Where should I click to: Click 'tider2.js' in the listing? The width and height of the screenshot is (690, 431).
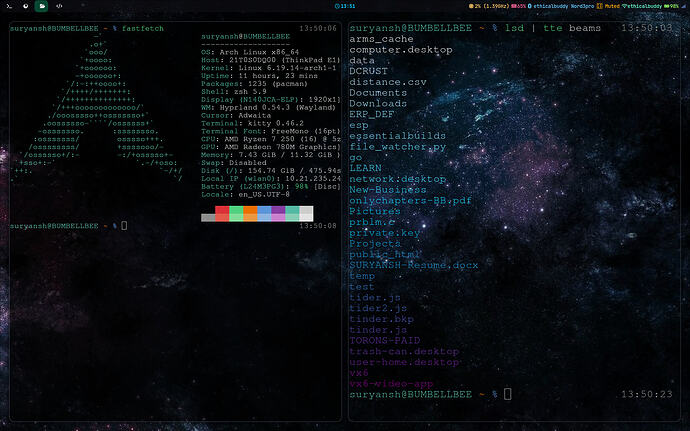point(378,309)
